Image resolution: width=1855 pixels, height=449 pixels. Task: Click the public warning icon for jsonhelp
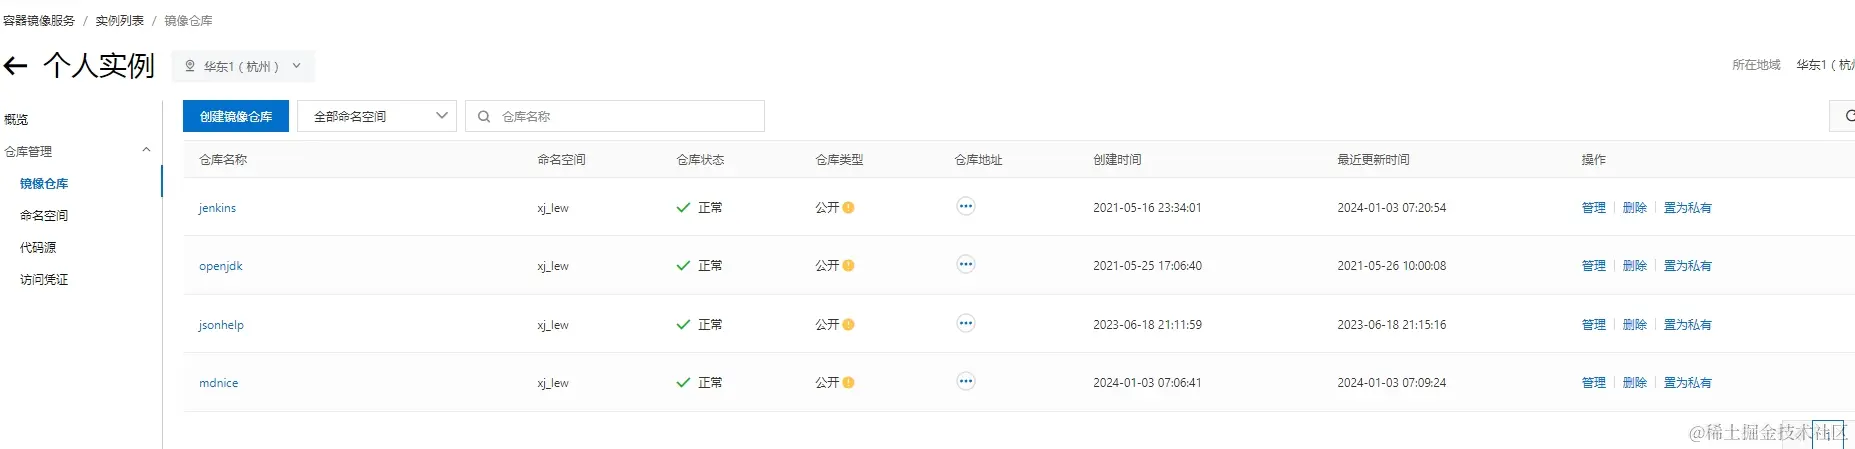pos(848,325)
